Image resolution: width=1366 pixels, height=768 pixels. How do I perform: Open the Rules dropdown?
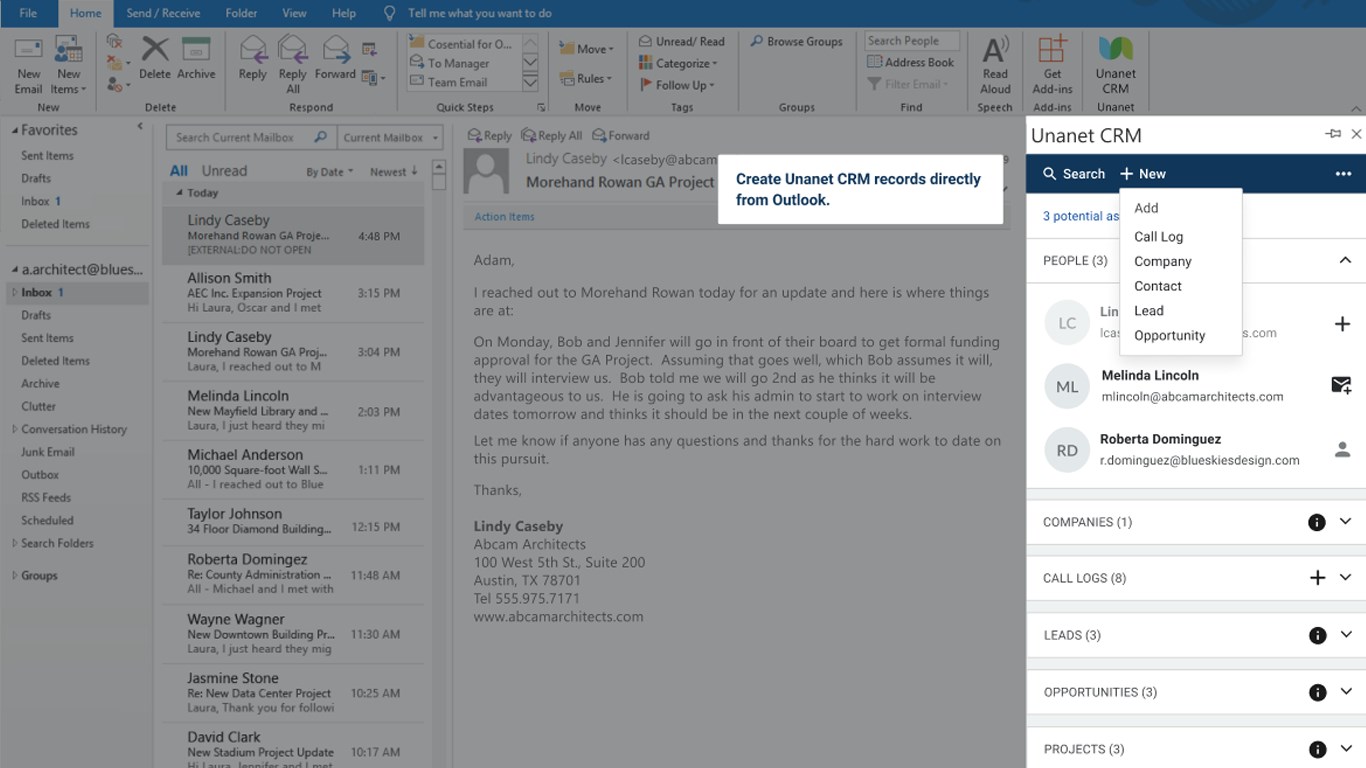[x=586, y=78]
